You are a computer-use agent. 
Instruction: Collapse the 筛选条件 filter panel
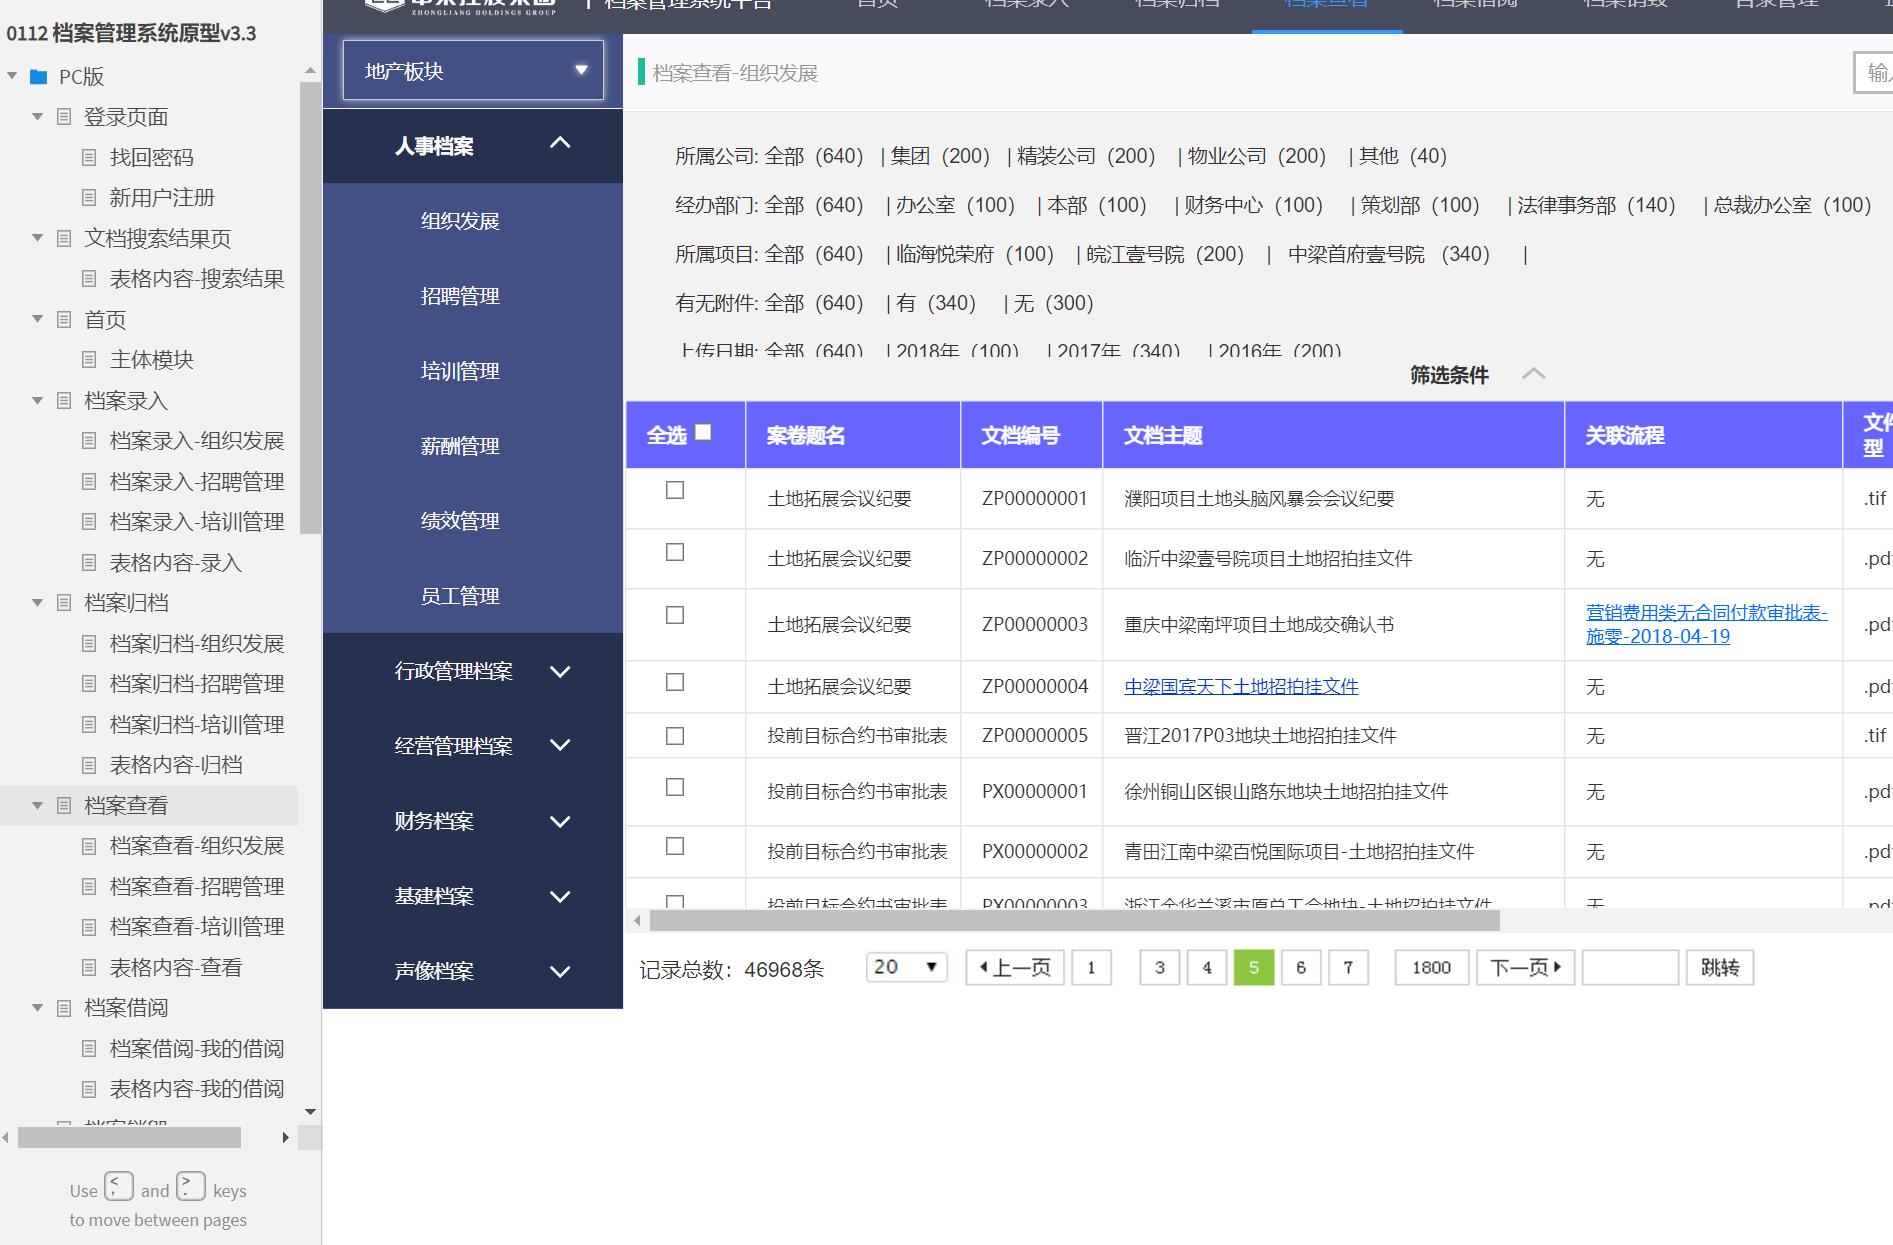(1533, 374)
